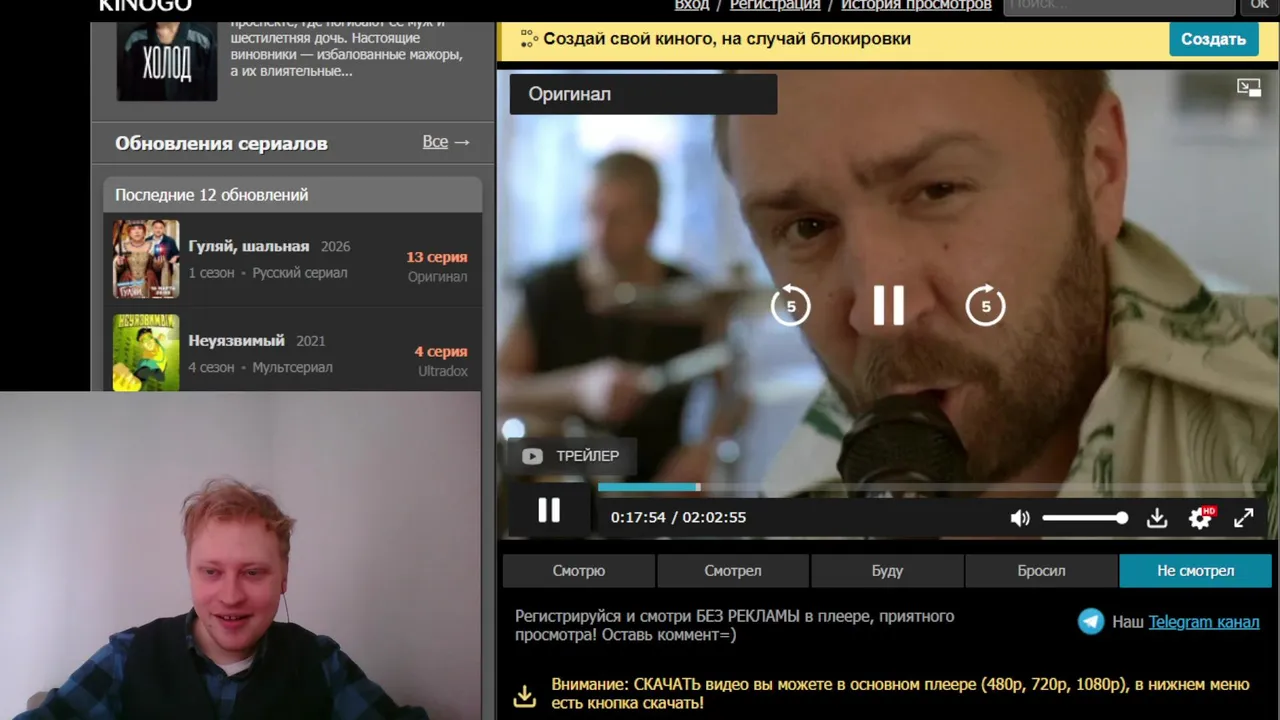Skip forward 5 seconds with the forward icon
Screen dimensions: 1280x720
985,306
